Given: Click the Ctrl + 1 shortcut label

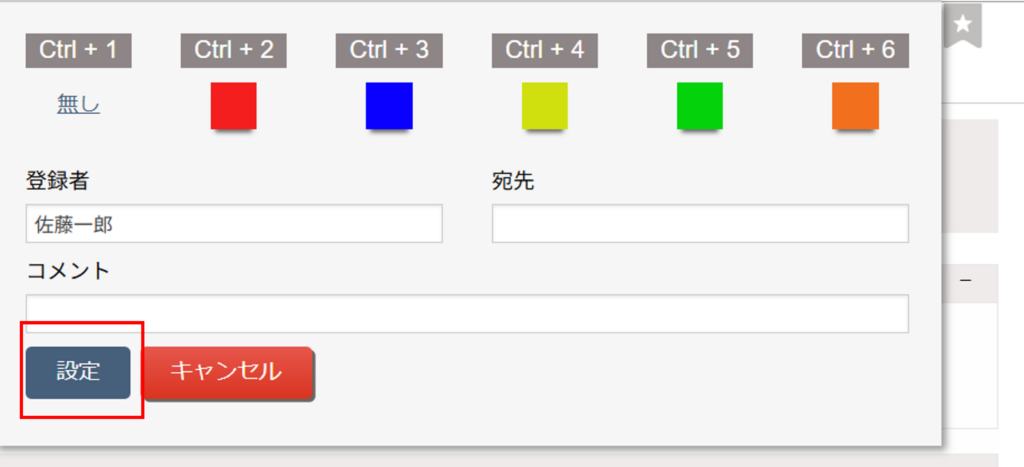Looking at the screenshot, I should (x=79, y=50).
